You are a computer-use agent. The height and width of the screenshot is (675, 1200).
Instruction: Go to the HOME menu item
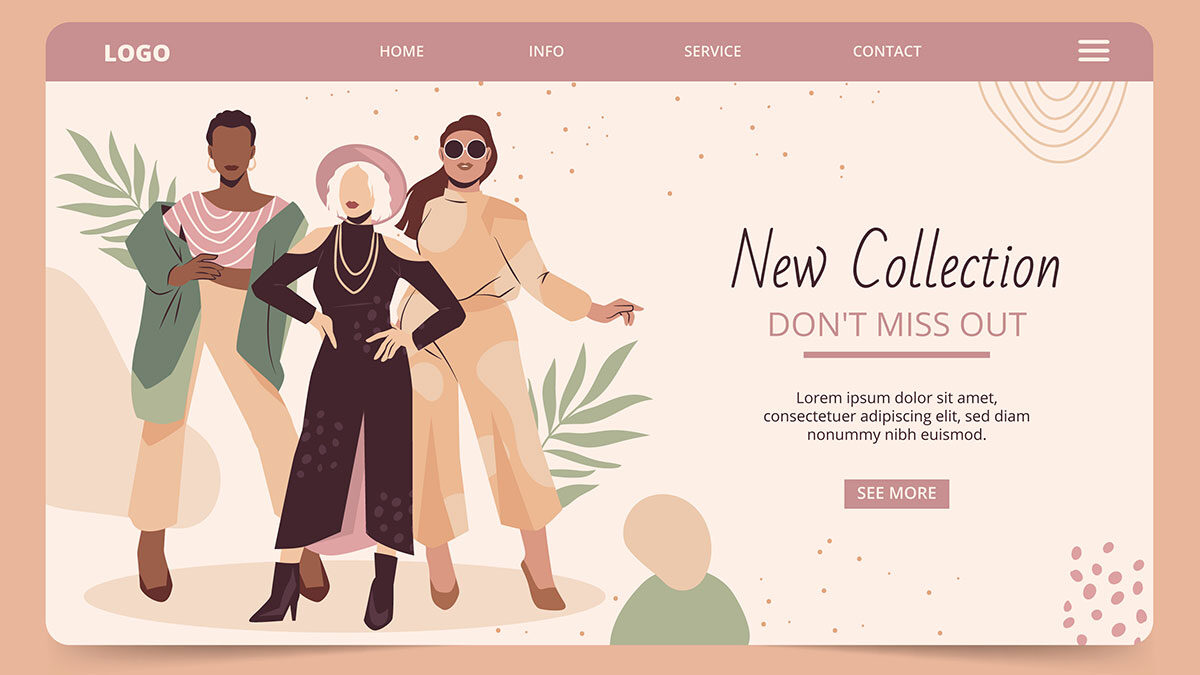pos(402,51)
